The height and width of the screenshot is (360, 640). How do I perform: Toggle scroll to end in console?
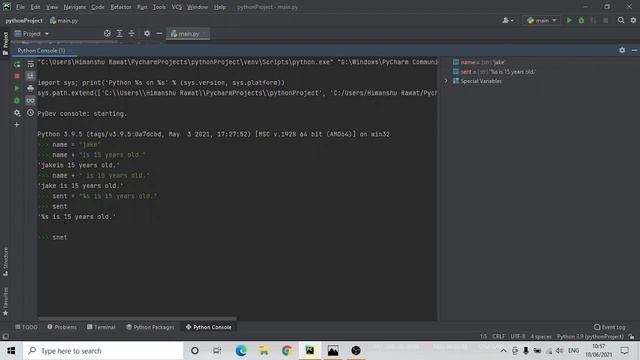coord(30,76)
